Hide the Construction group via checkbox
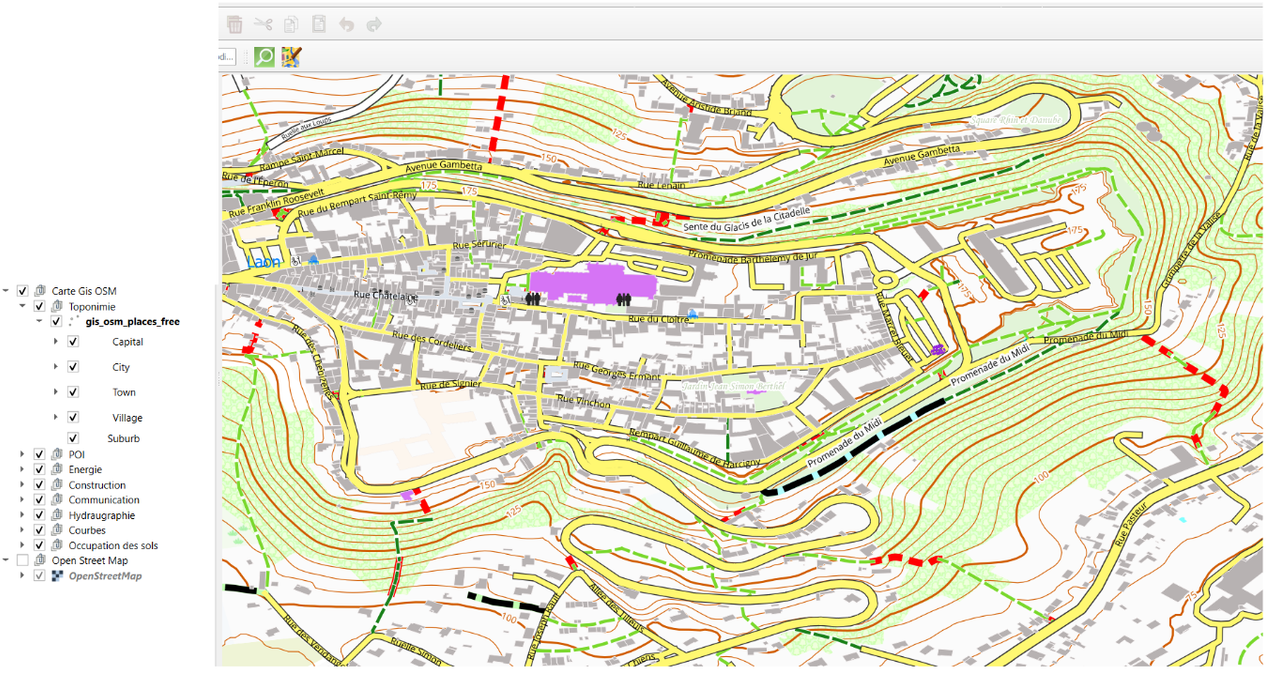This screenshot has width=1279, height=674. (x=39, y=485)
